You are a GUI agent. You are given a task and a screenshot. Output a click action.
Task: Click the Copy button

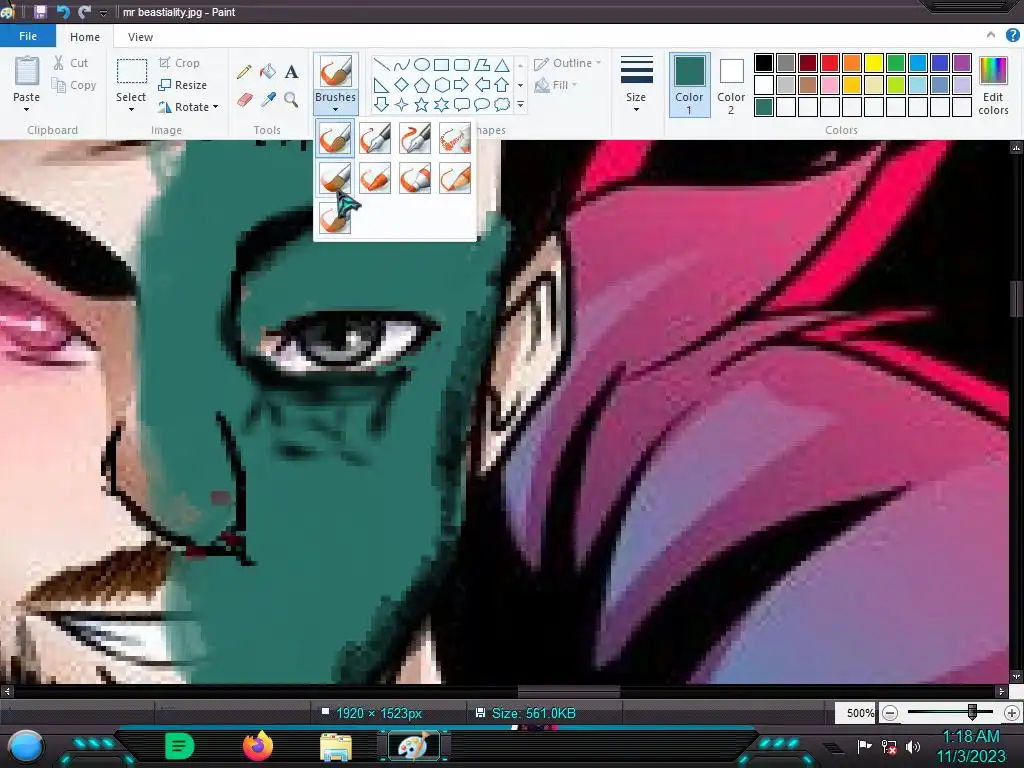(x=74, y=85)
